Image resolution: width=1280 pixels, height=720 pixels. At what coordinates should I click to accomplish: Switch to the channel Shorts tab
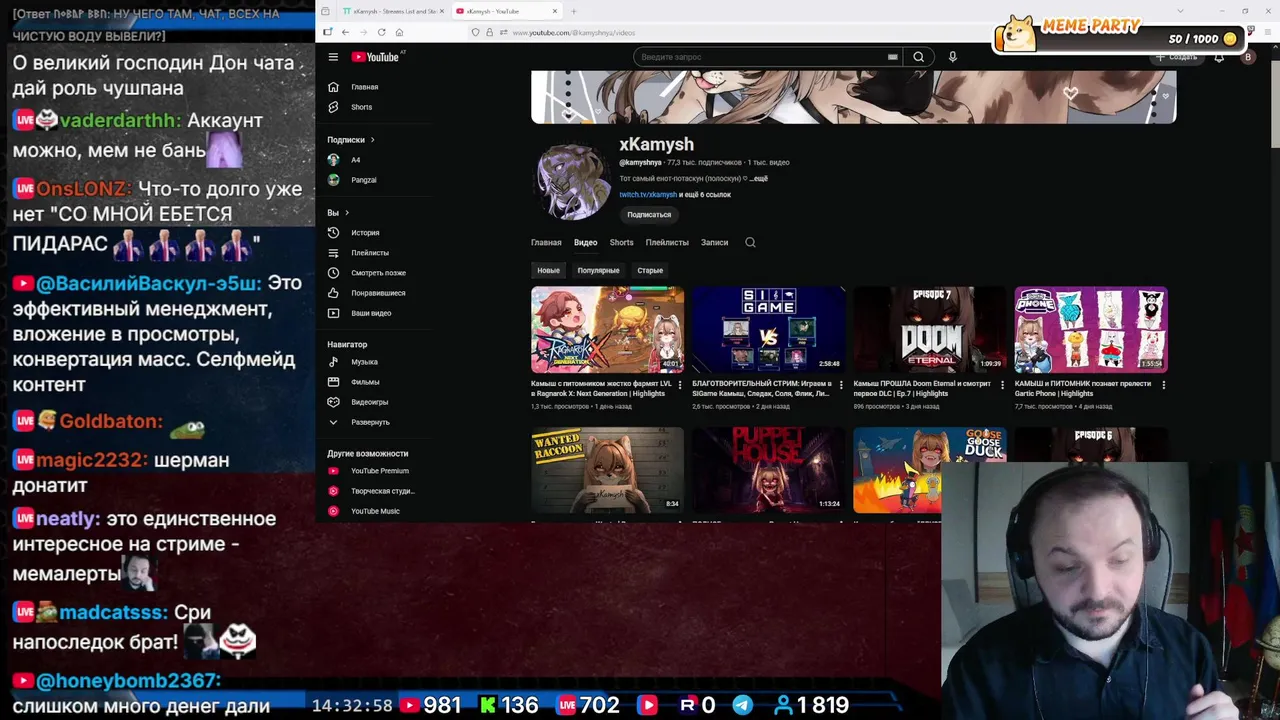coord(621,242)
